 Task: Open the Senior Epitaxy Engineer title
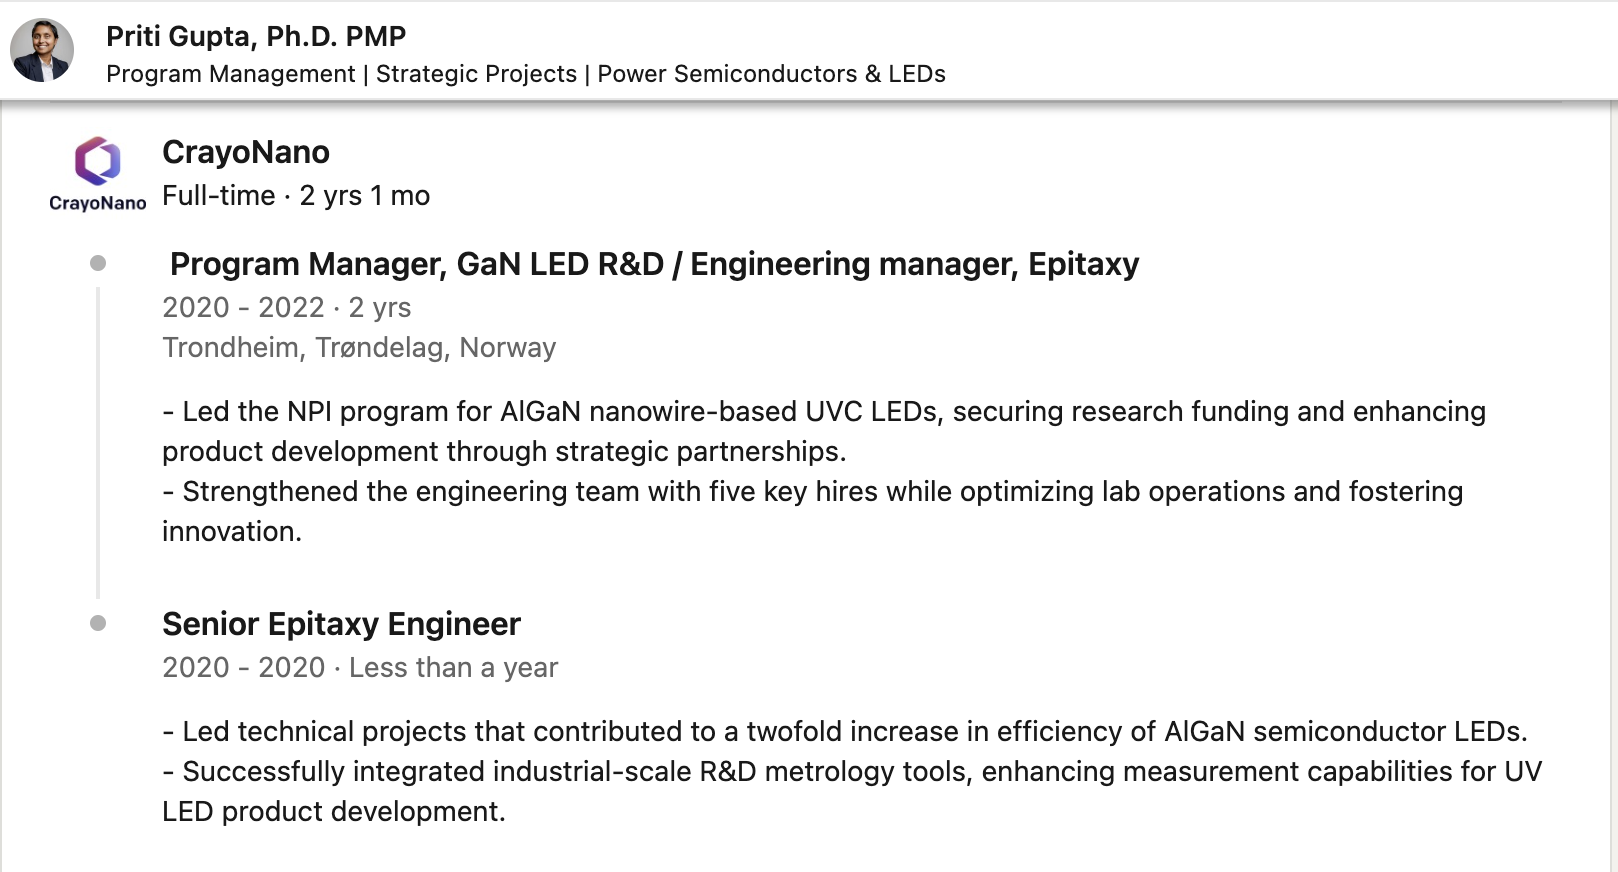tap(341, 624)
